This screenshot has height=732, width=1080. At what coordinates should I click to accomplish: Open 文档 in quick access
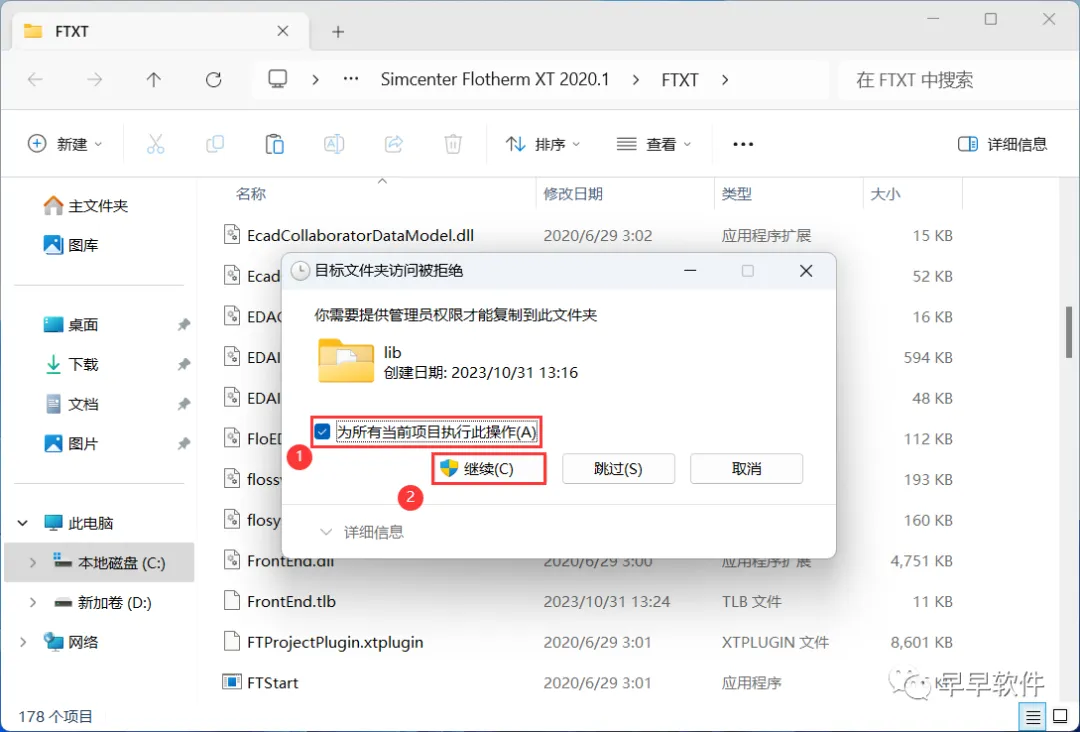click(x=72, y=404)
